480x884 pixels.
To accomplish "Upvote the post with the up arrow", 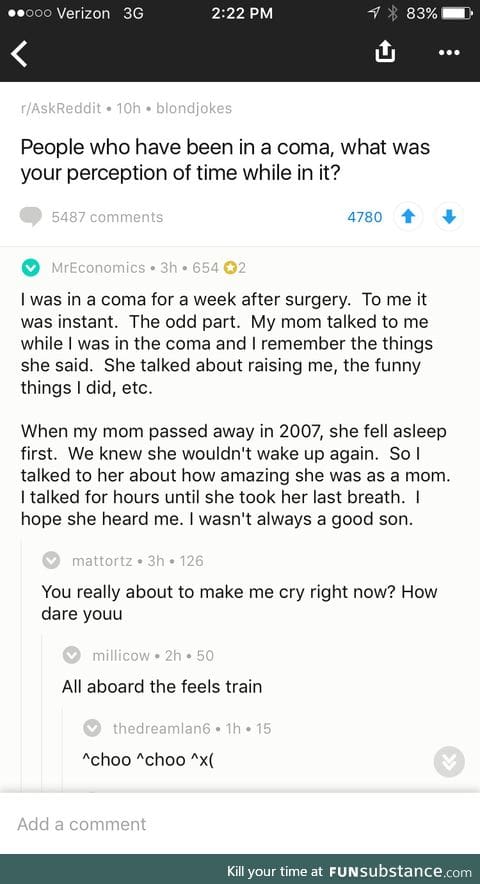I will (x=407, y=217).
